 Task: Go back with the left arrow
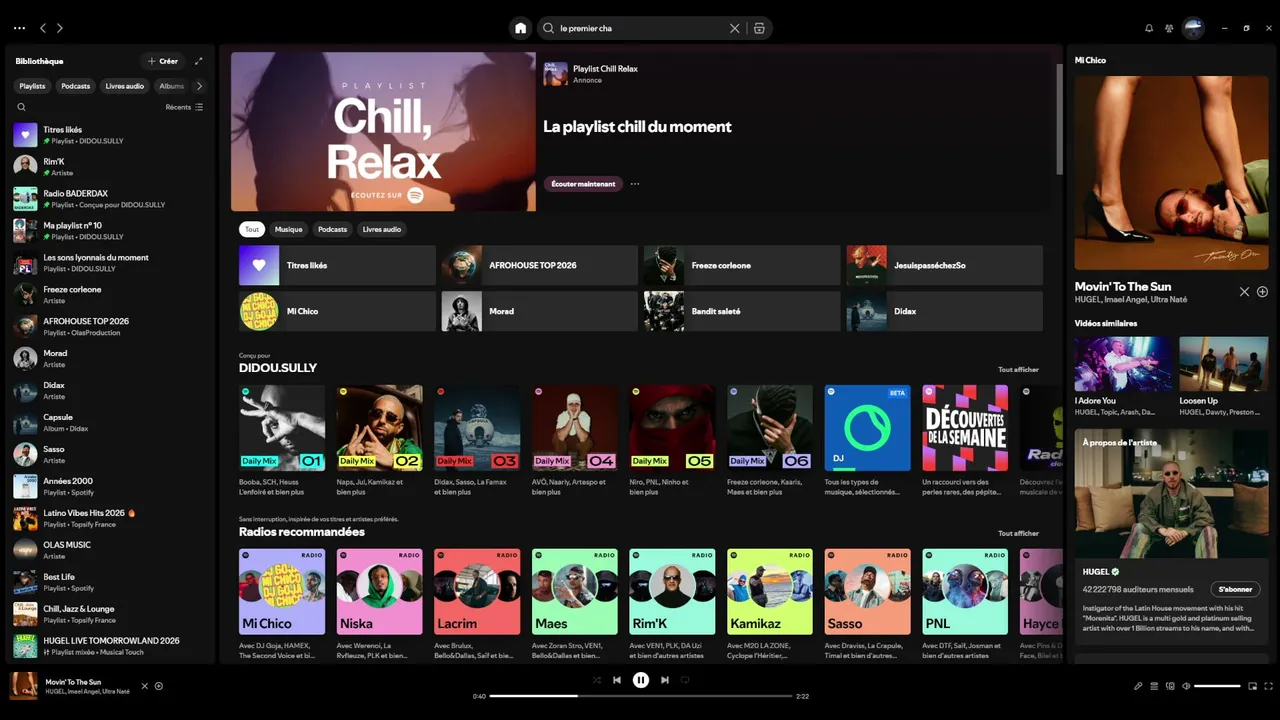43,28
